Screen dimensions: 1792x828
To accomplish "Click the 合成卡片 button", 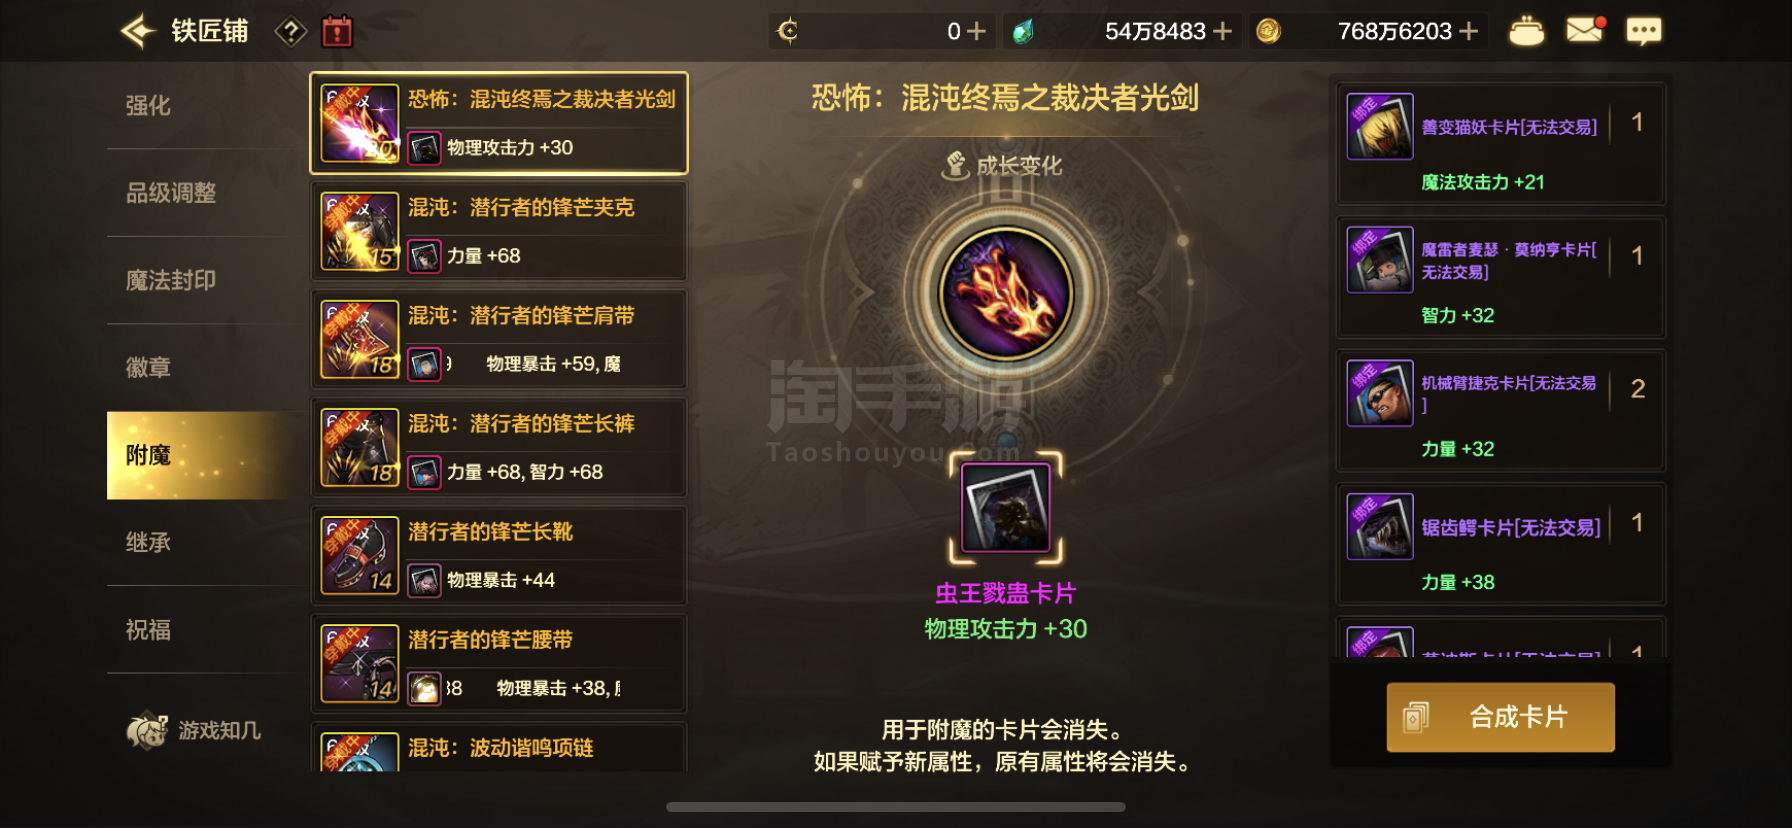I will click(x=1500, y=717).
